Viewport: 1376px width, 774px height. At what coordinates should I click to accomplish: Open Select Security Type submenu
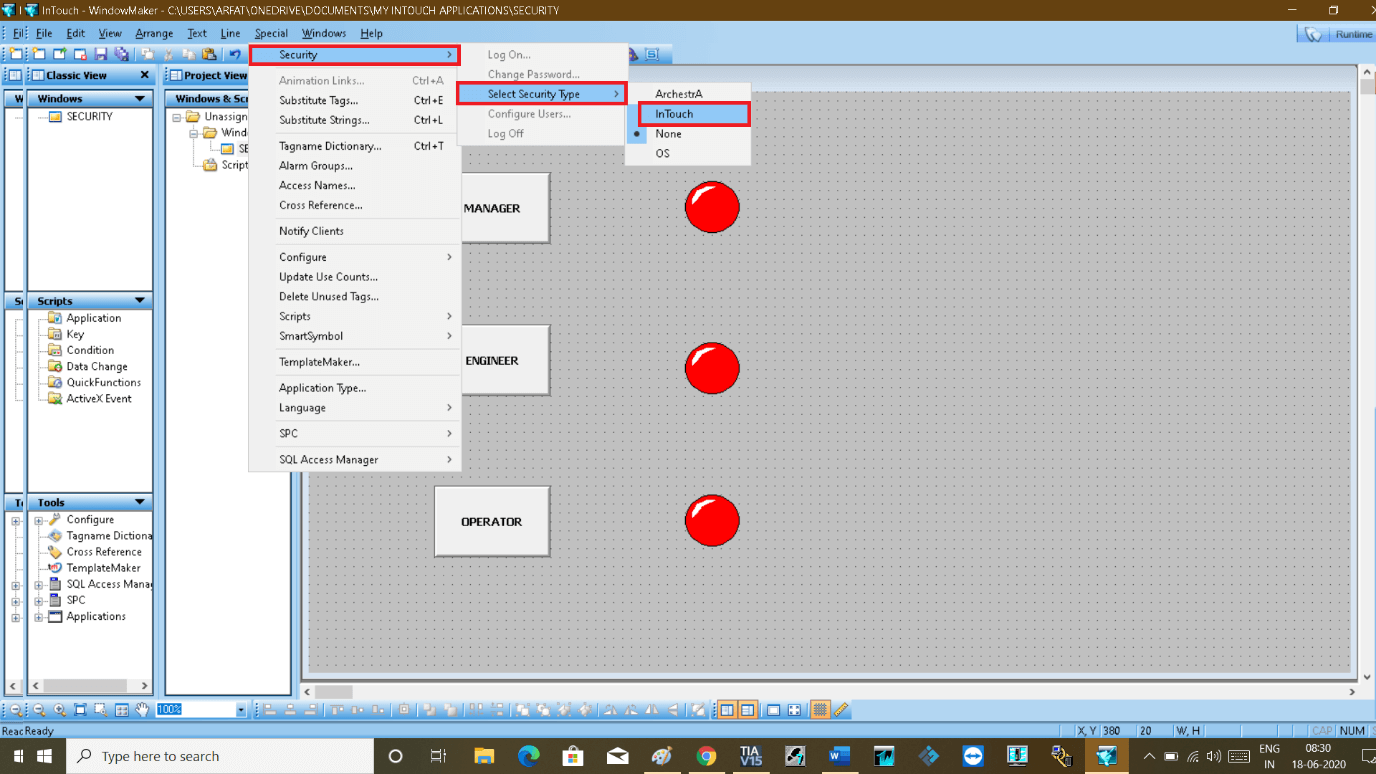(x=542, y=94)
